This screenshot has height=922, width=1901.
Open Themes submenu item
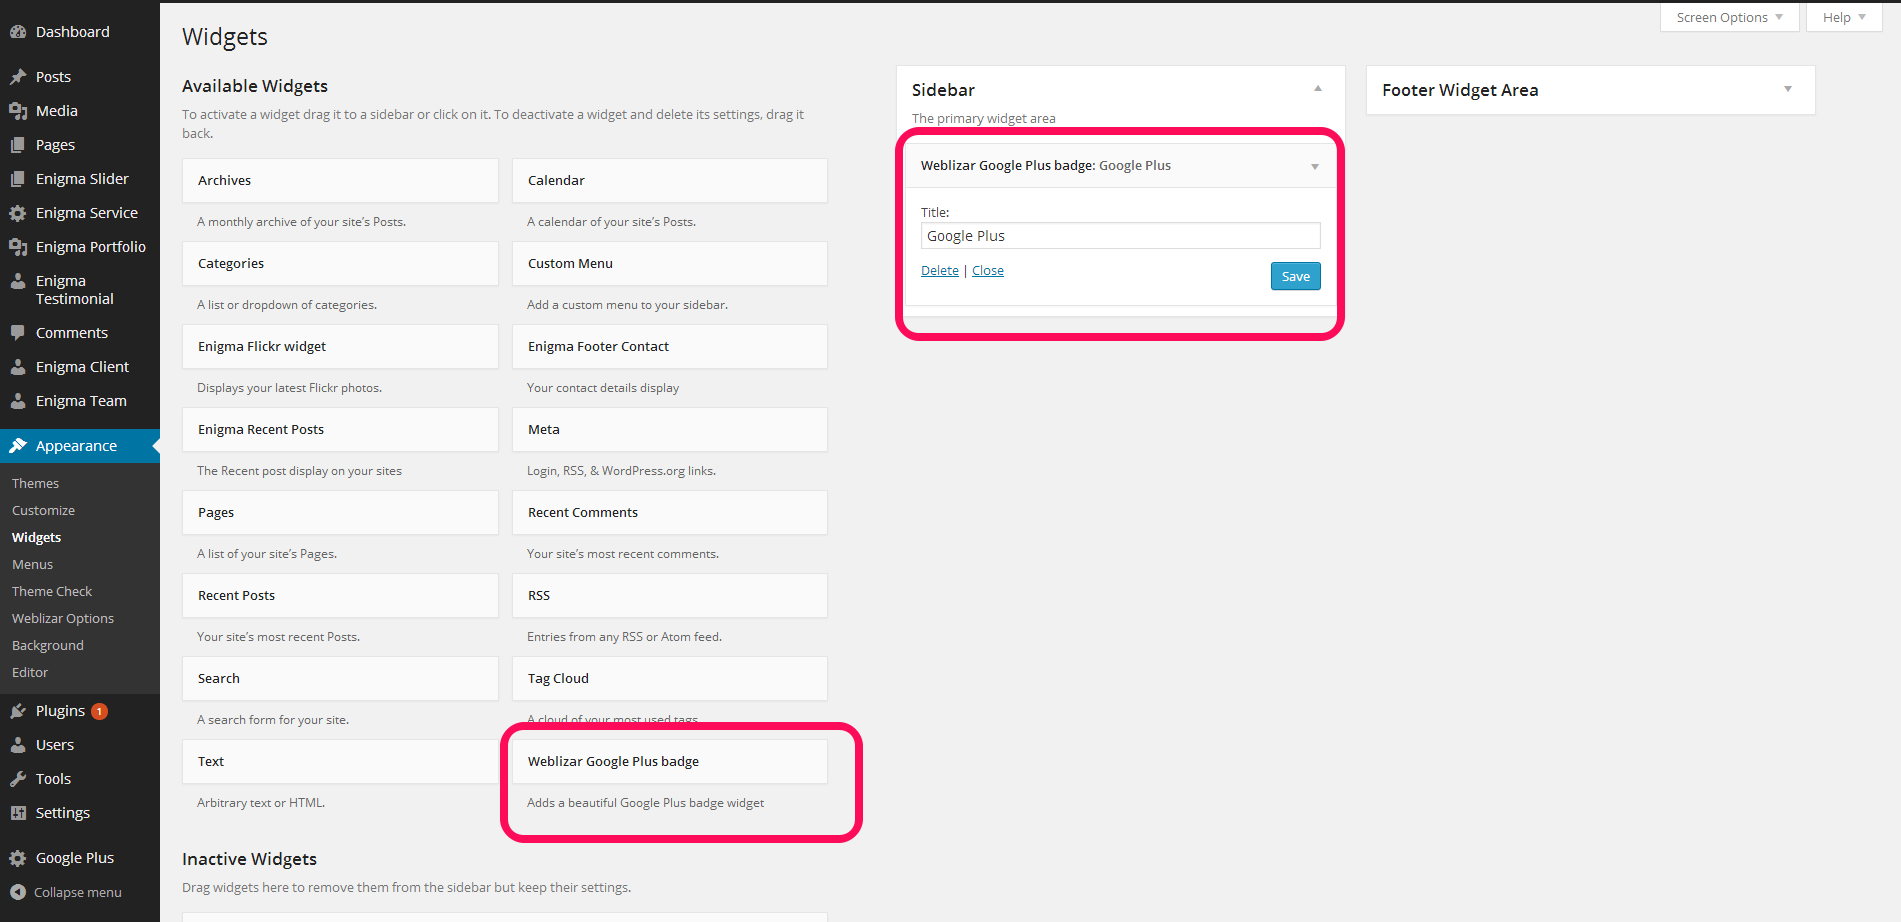35,483
